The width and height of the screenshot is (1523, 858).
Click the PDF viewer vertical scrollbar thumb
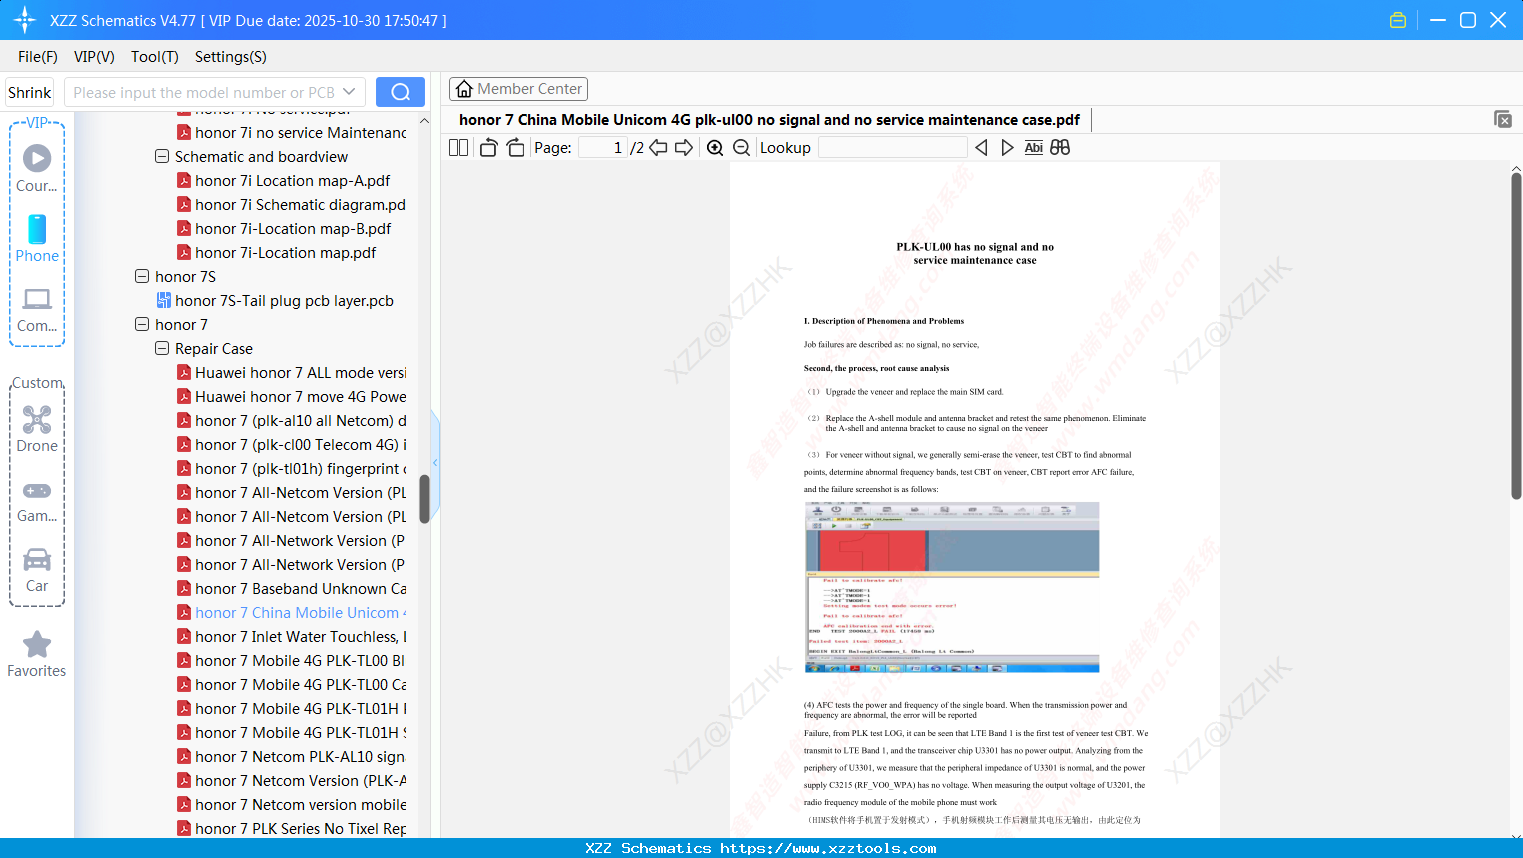pos(1516,336)
